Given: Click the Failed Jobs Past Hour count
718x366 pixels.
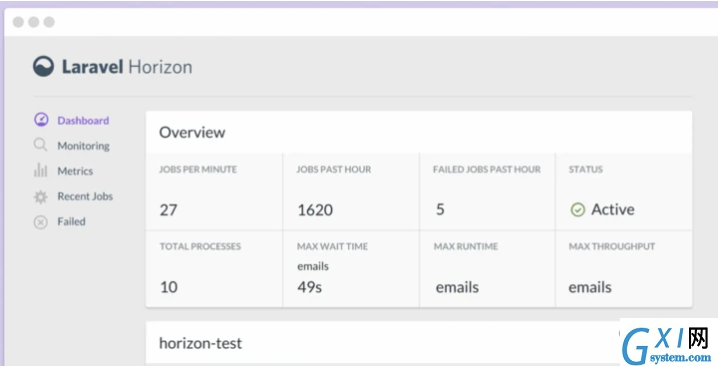Looking at the screenshot, I should point(440,209).
